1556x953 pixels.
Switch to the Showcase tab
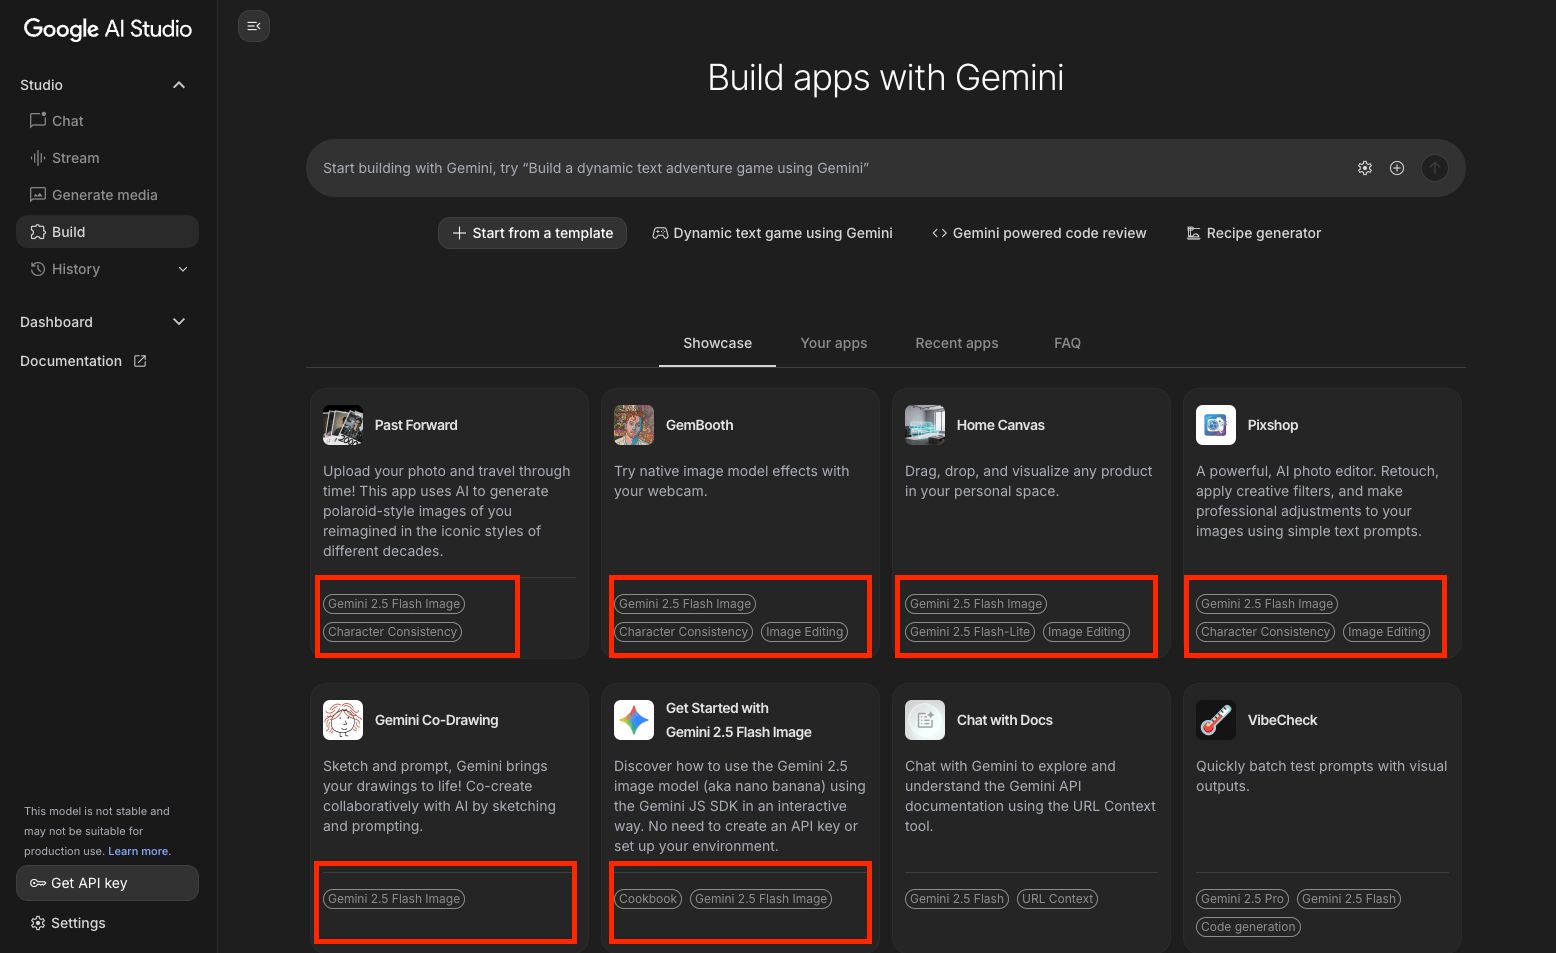click(x=717, y=343)
